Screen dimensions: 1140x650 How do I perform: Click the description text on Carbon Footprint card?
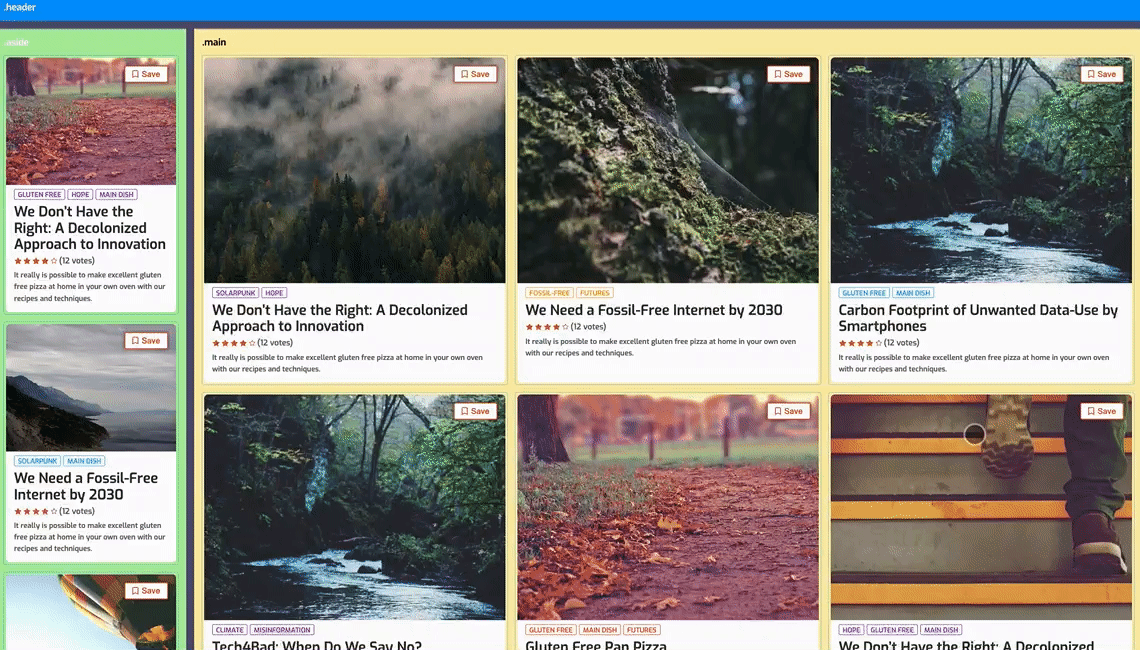(x=974, y=364)
